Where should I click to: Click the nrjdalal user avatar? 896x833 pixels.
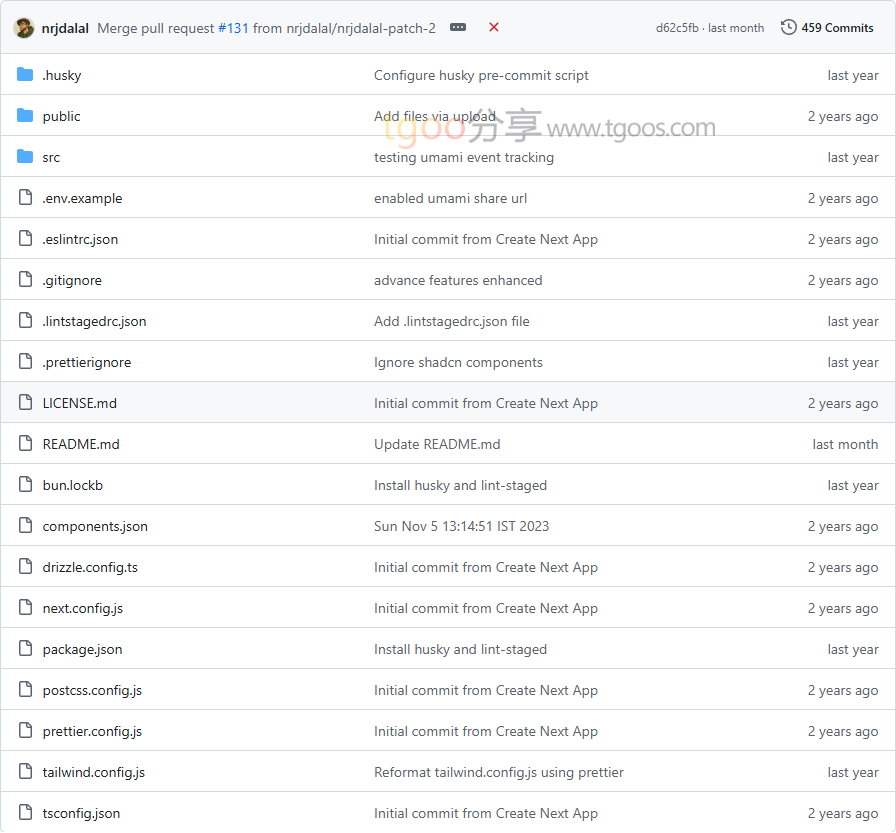[24, 28]
